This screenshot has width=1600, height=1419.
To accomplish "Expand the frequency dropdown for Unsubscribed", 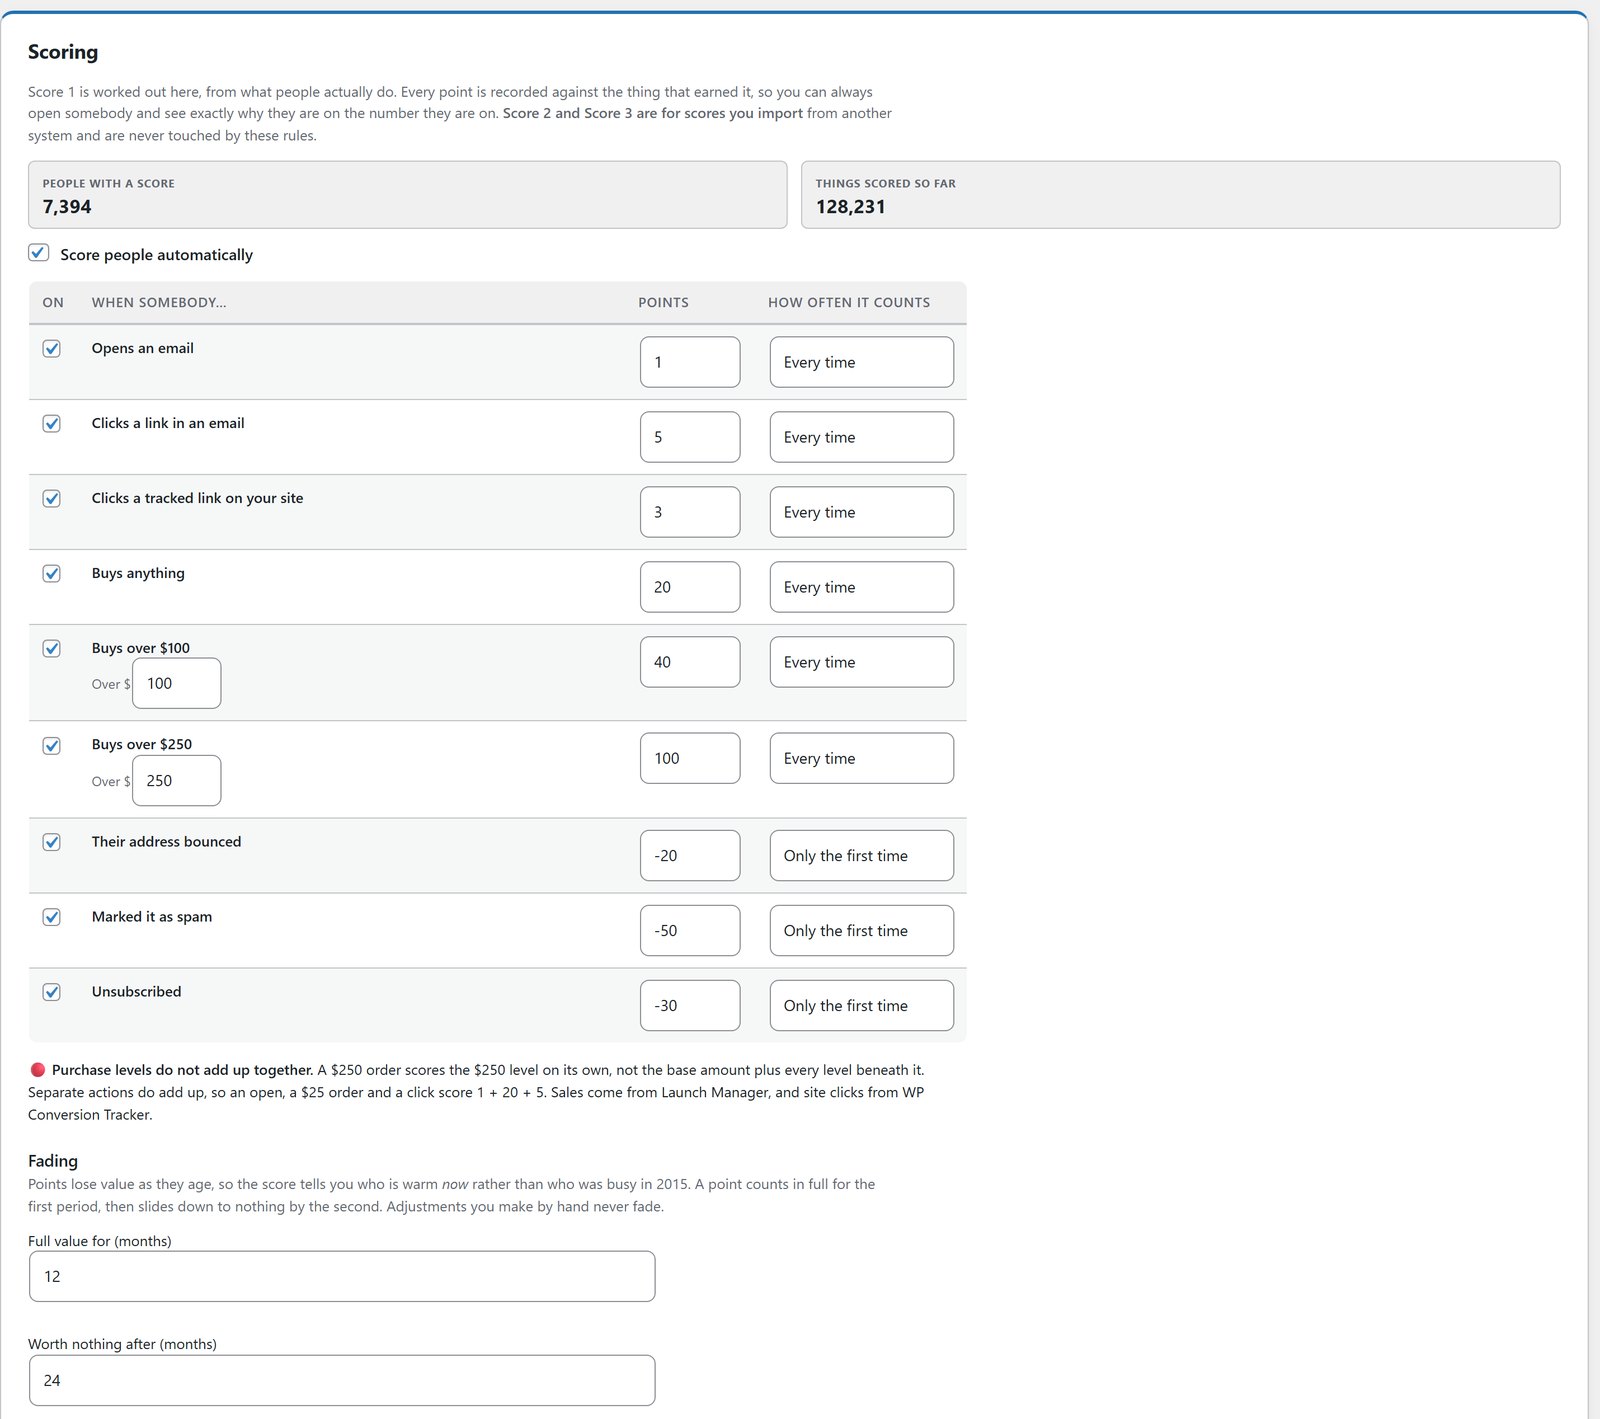I will (x=861, y=1005).
